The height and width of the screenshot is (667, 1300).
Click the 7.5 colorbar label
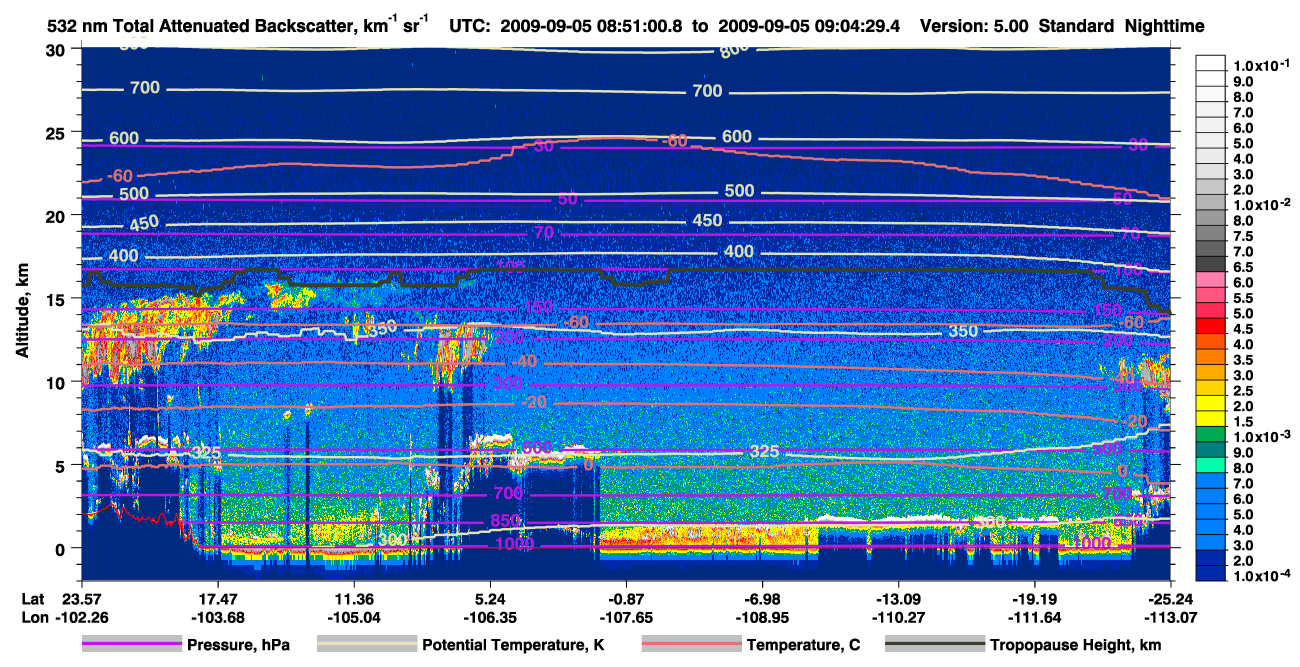click(1241, 236)
